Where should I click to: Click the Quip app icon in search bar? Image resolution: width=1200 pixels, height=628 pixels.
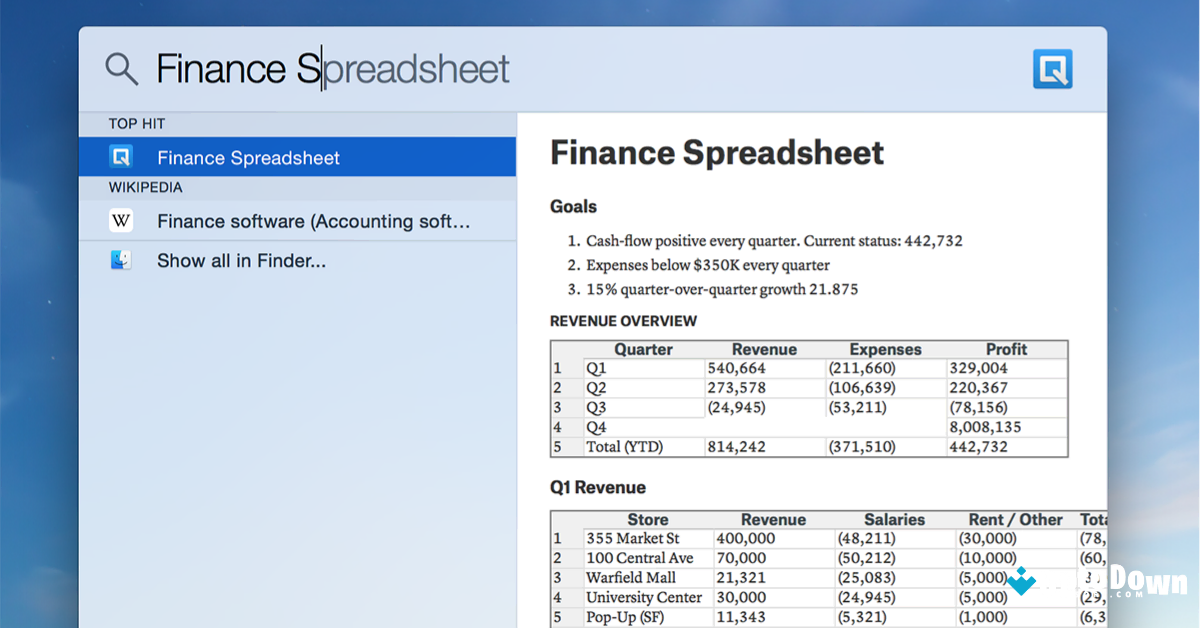(1052, 69)
